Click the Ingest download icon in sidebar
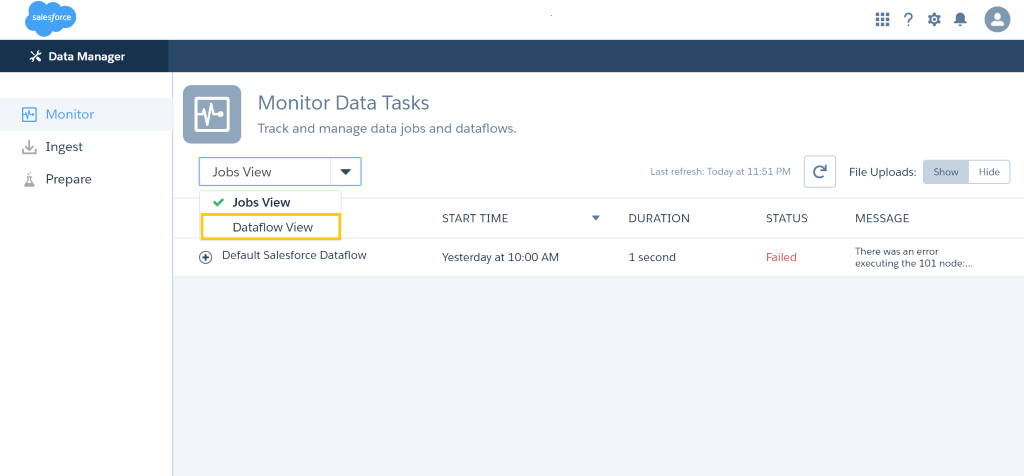This screenshot has width=1024, height=476. coord(29,147)
